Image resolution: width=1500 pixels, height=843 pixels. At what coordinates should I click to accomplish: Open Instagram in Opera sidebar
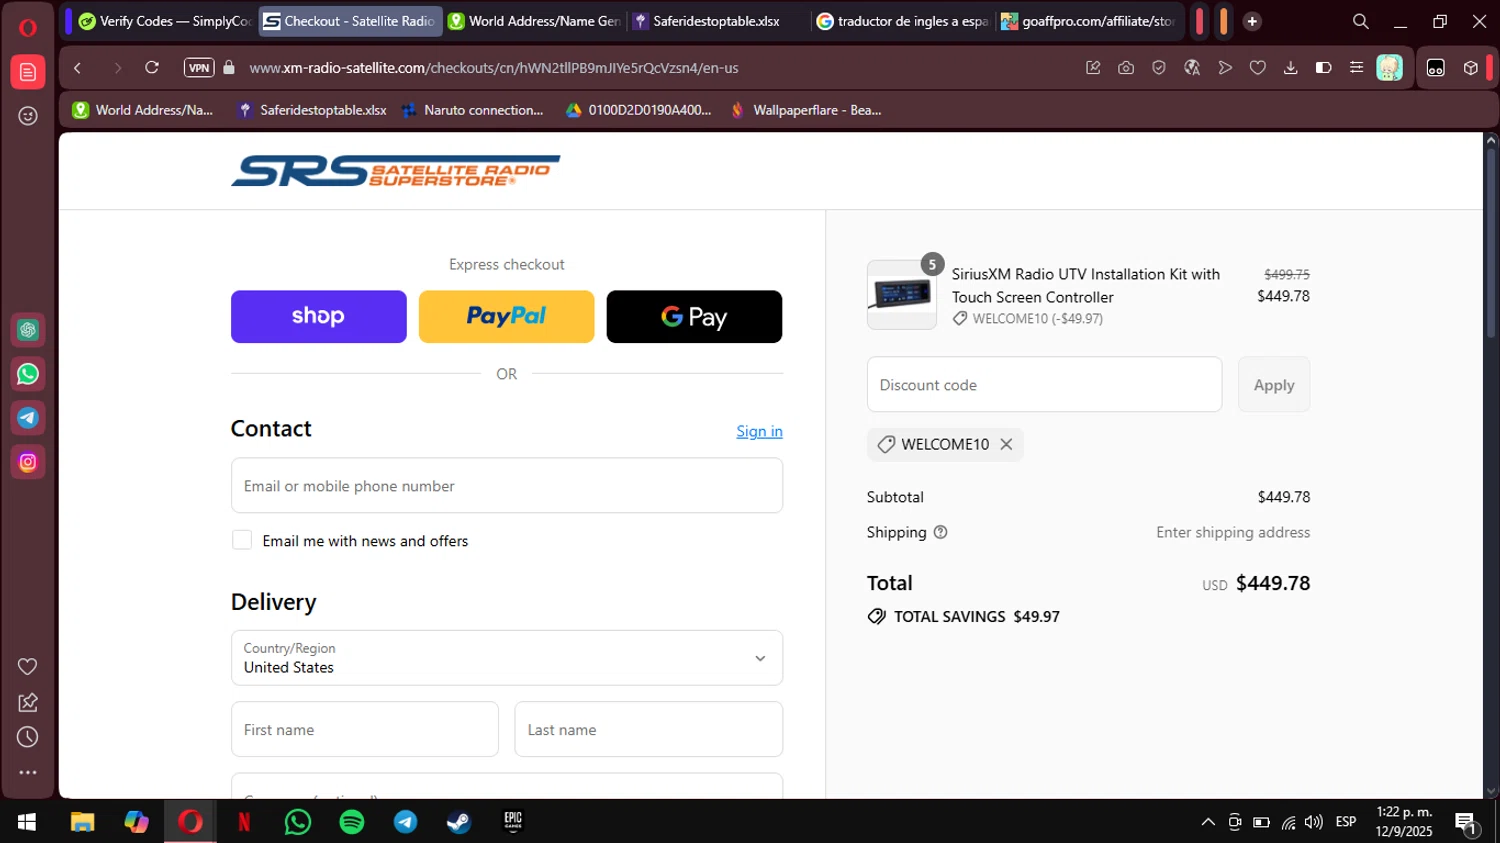click(28, 462)
